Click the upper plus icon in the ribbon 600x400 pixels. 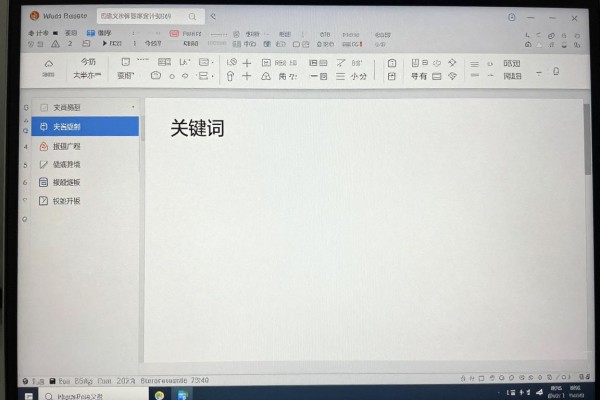(x=247, y=63)
